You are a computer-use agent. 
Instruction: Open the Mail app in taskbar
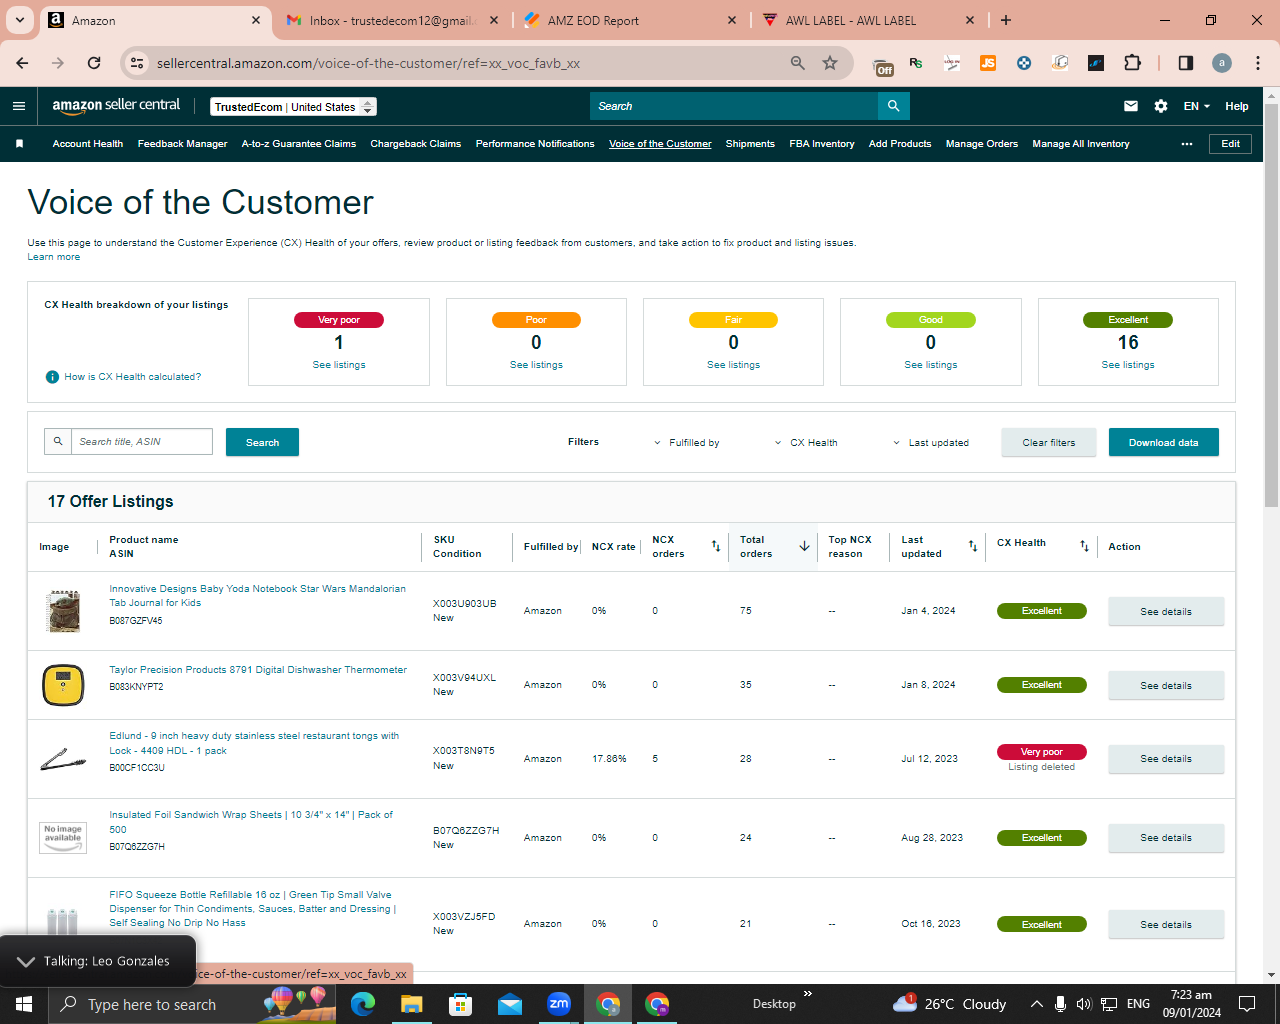click(x=510, y=1004)
